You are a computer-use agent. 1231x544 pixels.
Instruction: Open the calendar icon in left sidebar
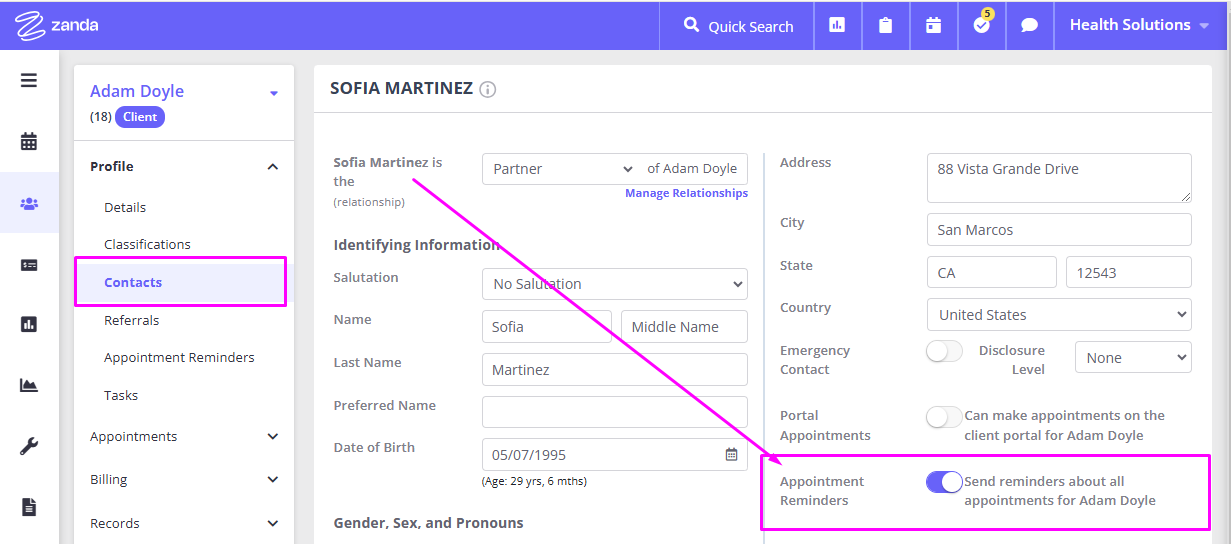pyautogui.click(x=29, y=141)
